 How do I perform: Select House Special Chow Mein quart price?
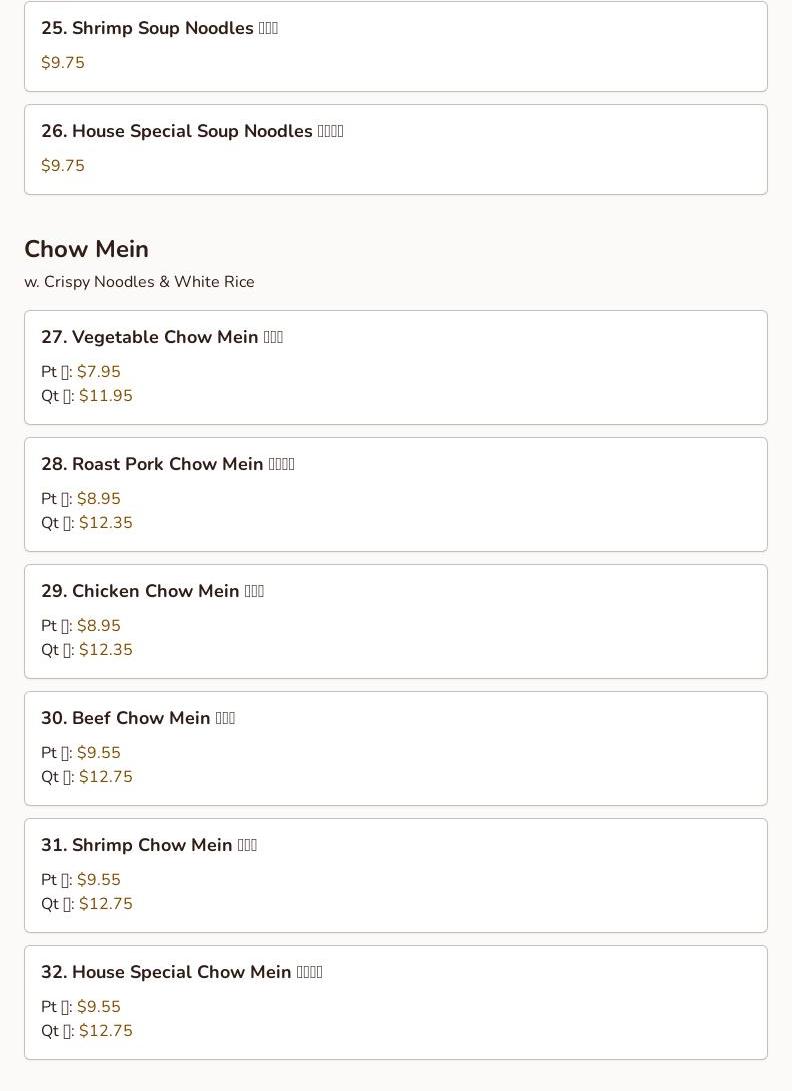coord(106,1030)
